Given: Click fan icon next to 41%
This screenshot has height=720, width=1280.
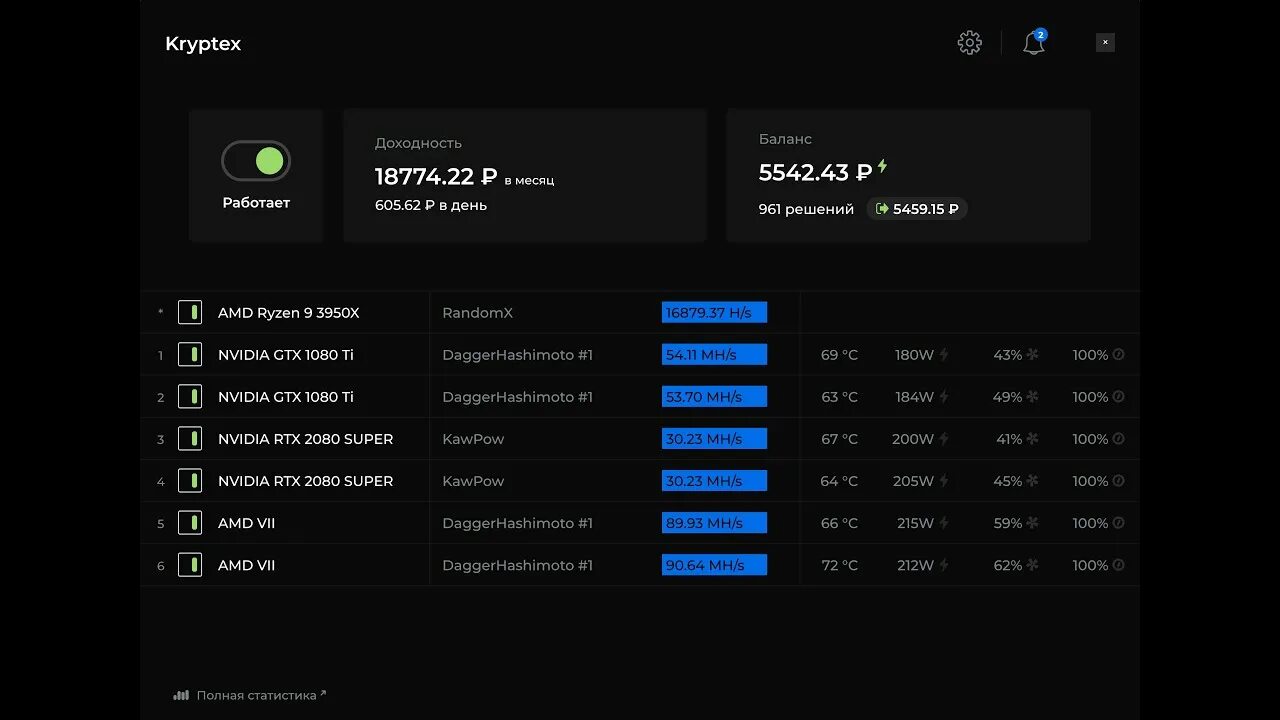Looking at the screenshot, I should [x=1032, y=439].
